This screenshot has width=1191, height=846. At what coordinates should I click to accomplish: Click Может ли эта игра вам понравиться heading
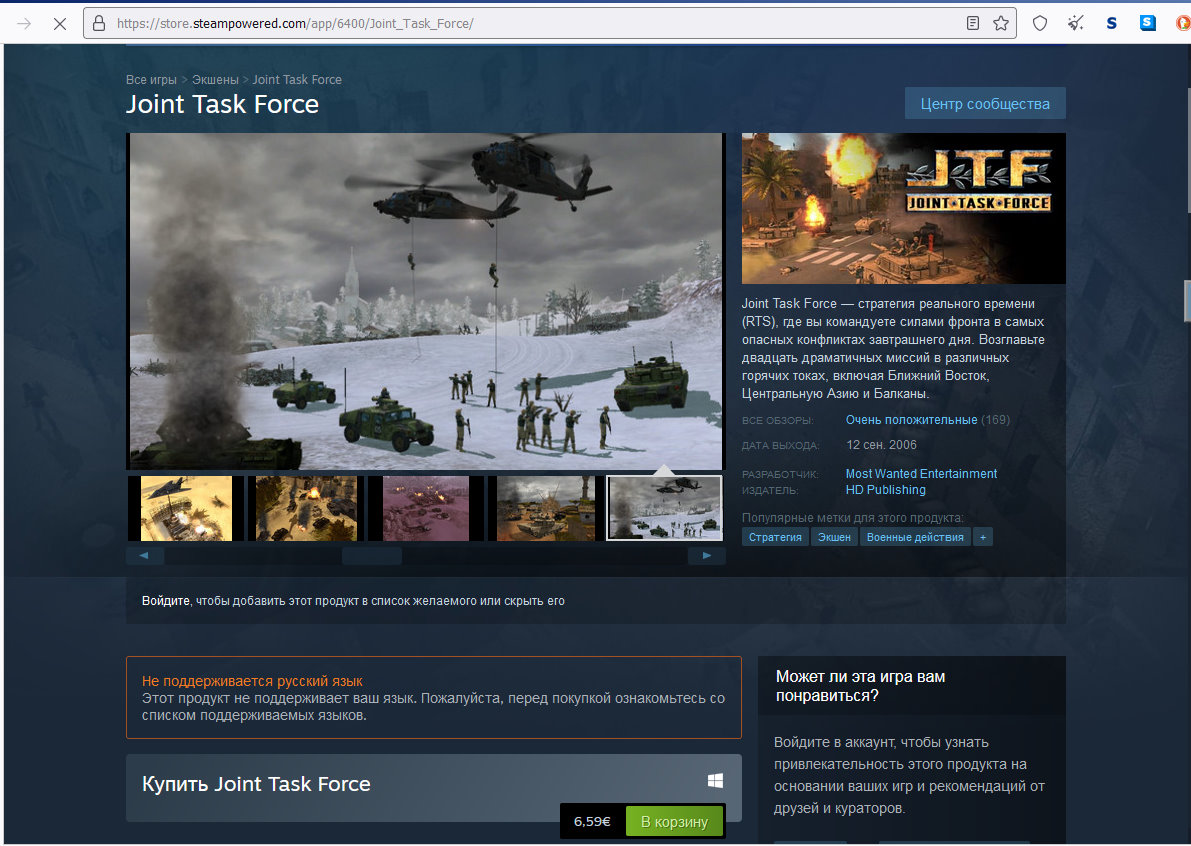coord(860,686)
